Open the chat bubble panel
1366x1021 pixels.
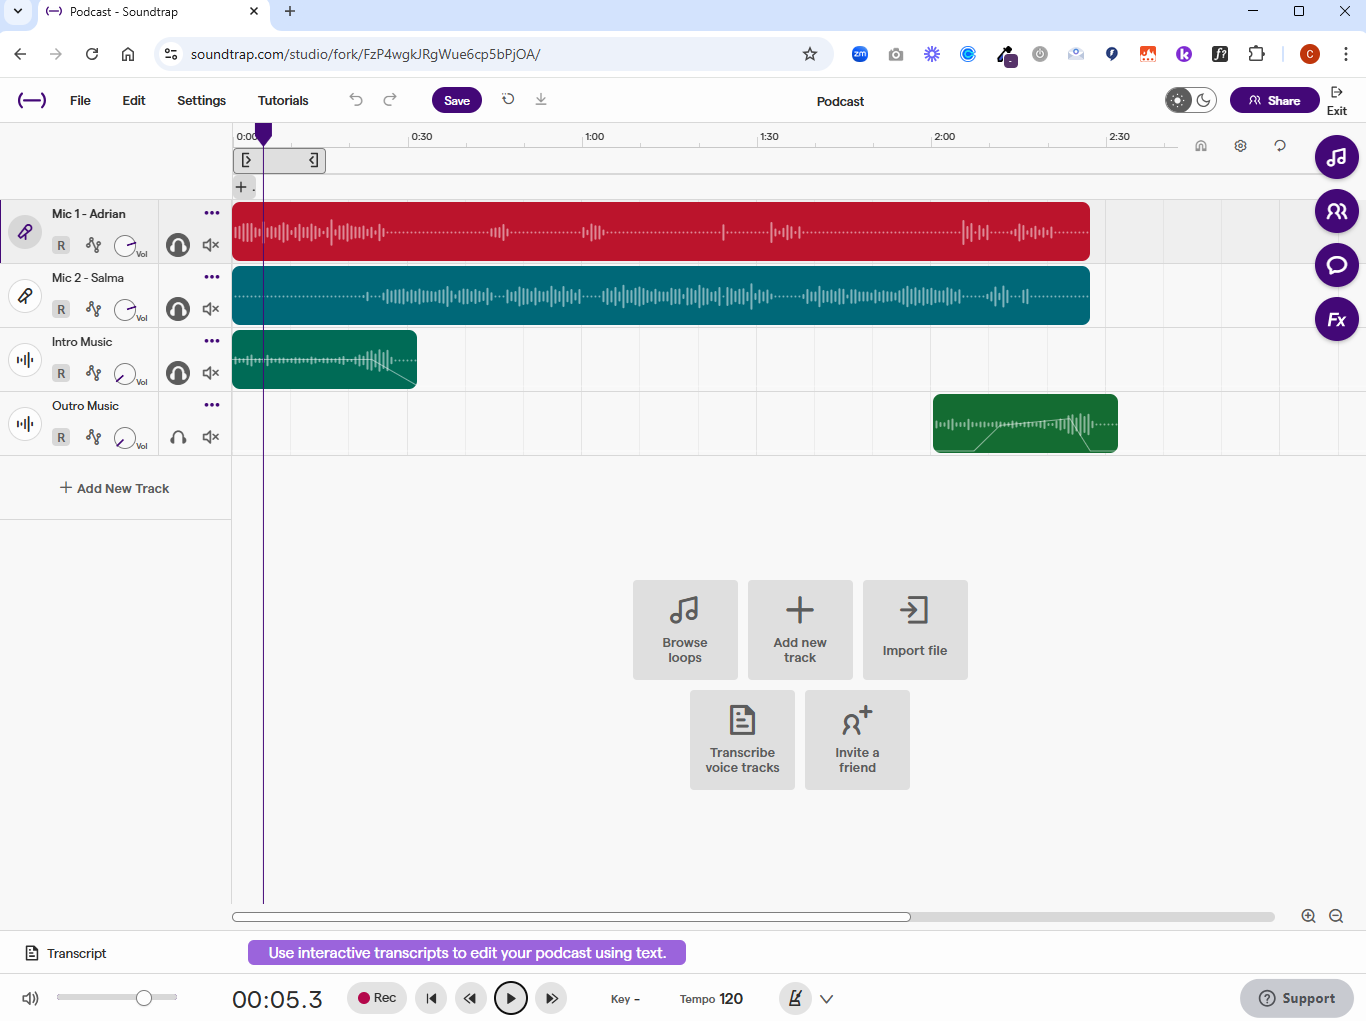pos(1336,265)
